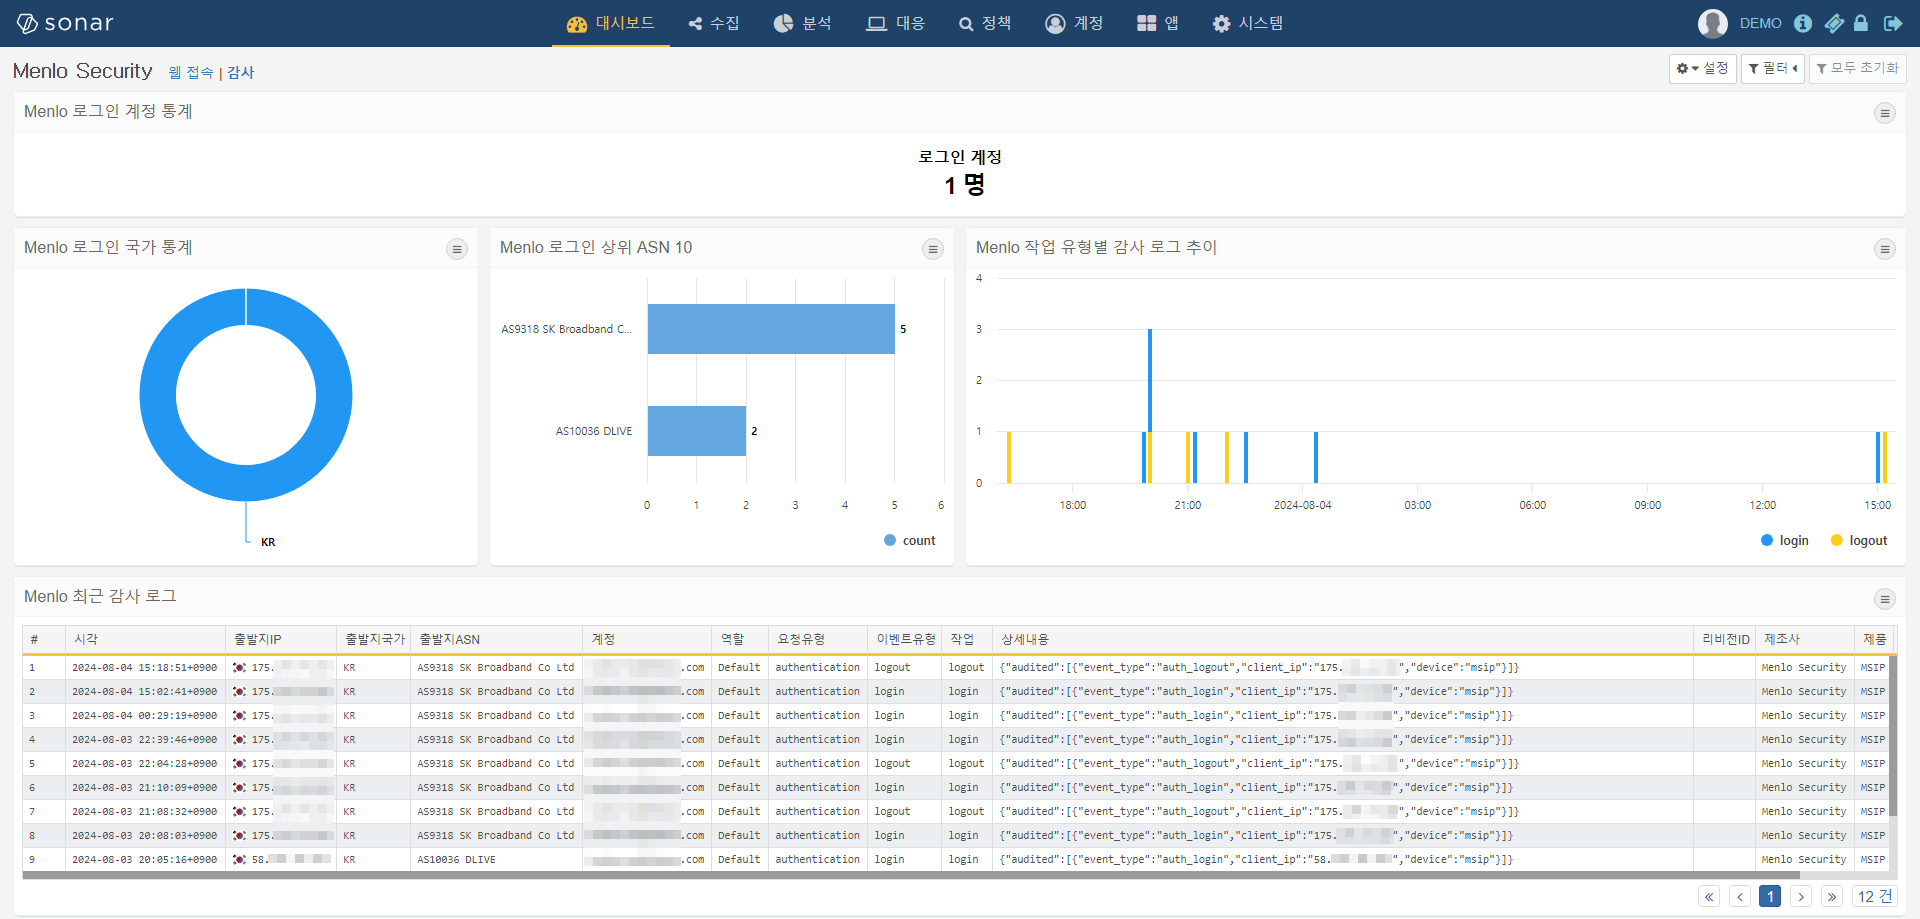Sort by 제조사 column header
Image resolution: width=1920 pixels, height=919 pixels.
click(x=1805, y=639)
